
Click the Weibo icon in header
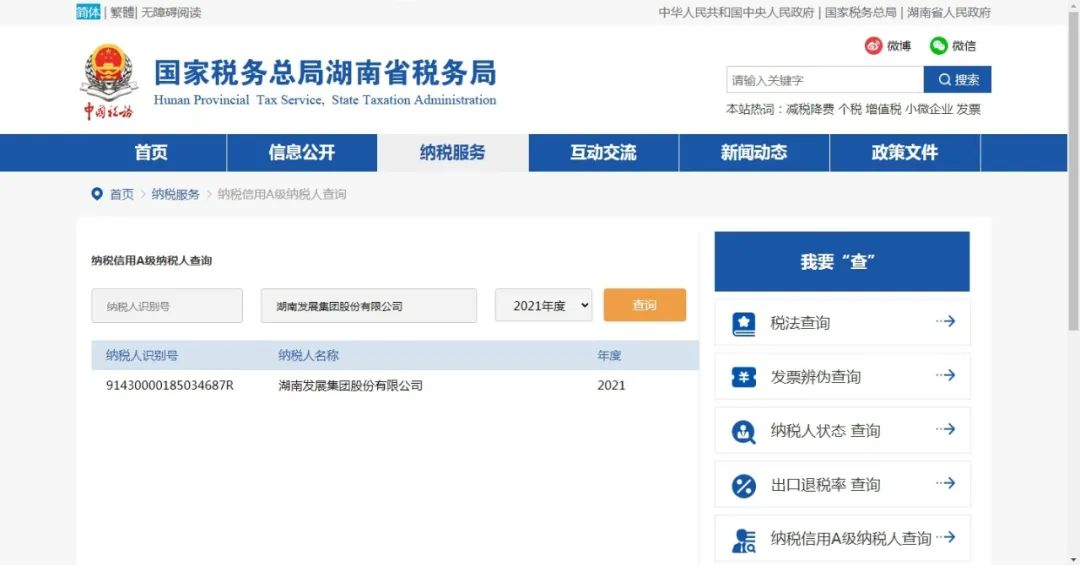tap(873, 46)
